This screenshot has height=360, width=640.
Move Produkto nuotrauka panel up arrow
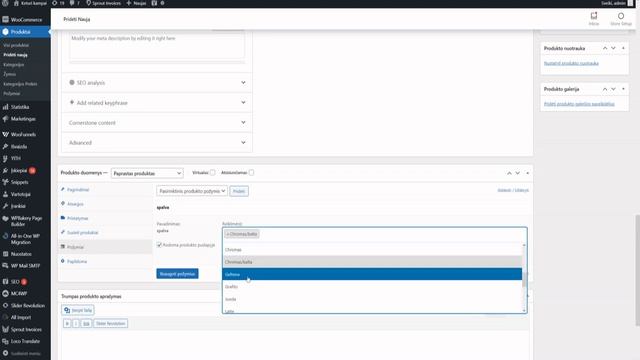point(605,48)
